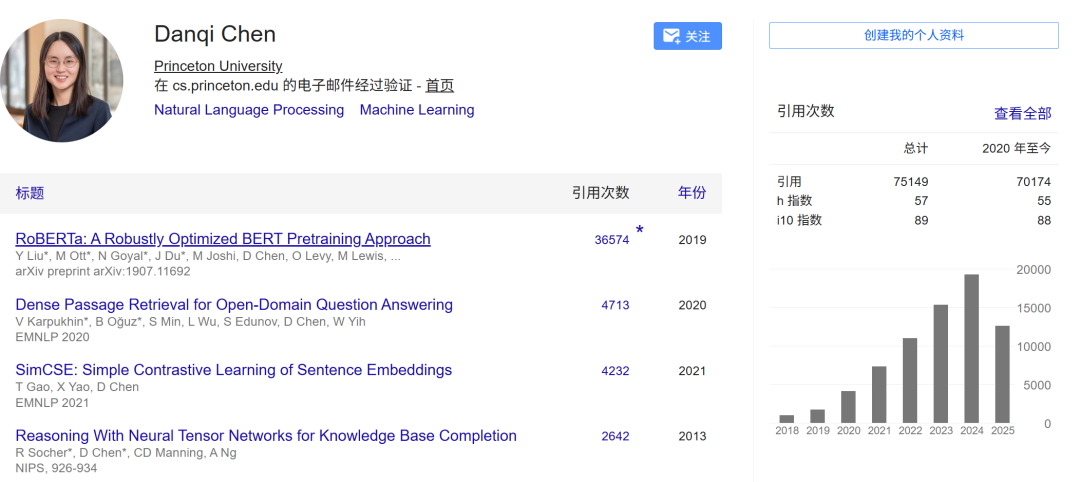1080x482 pixels.
Task: Sort publications by 标题 column header
Action: point(30,193)
